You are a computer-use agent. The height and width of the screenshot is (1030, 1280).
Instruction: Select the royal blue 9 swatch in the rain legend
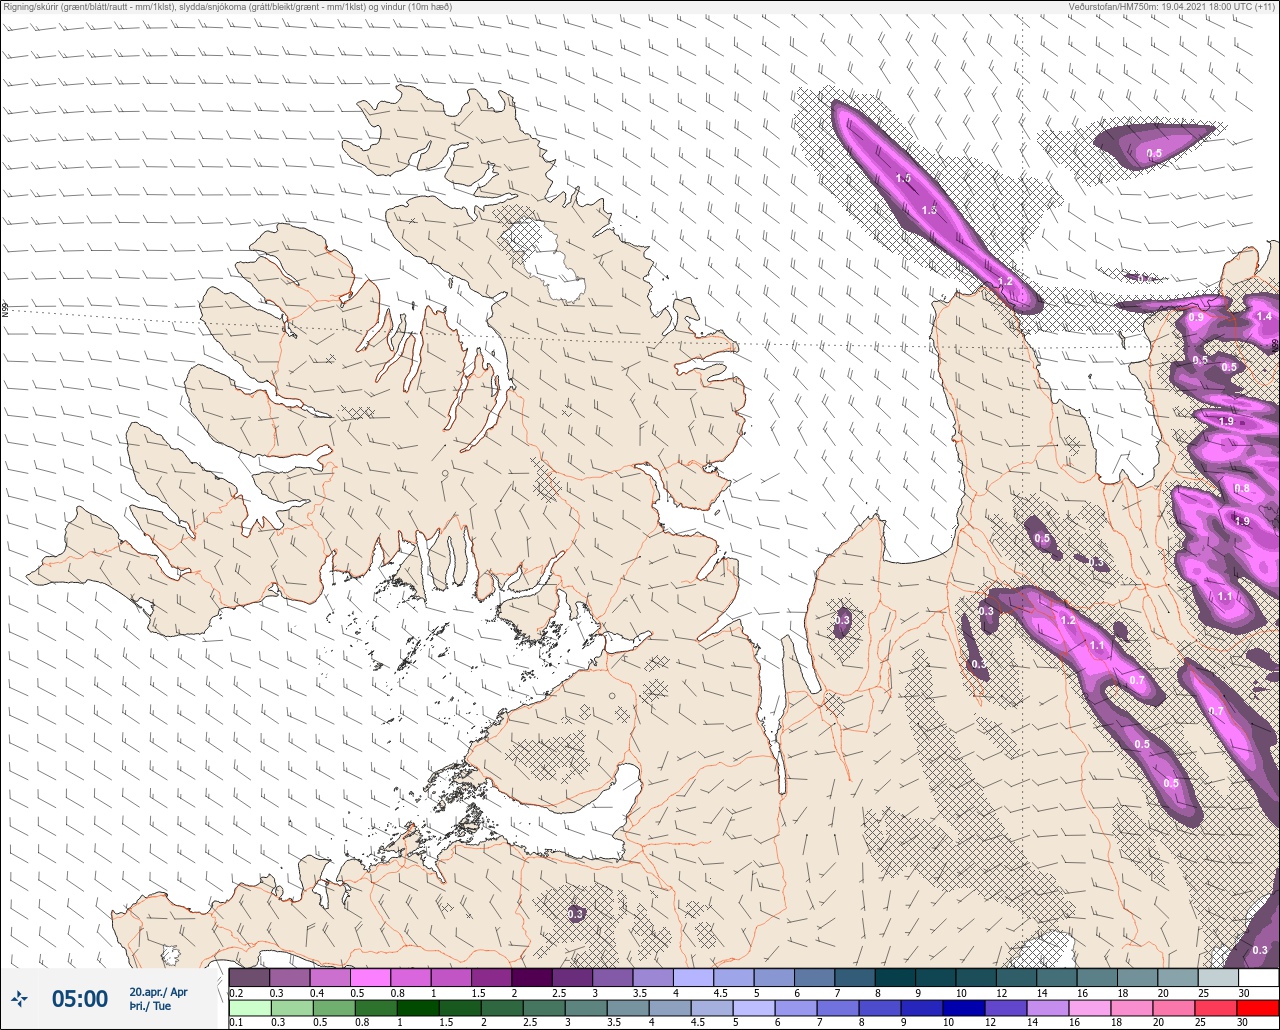[920, 1007]
